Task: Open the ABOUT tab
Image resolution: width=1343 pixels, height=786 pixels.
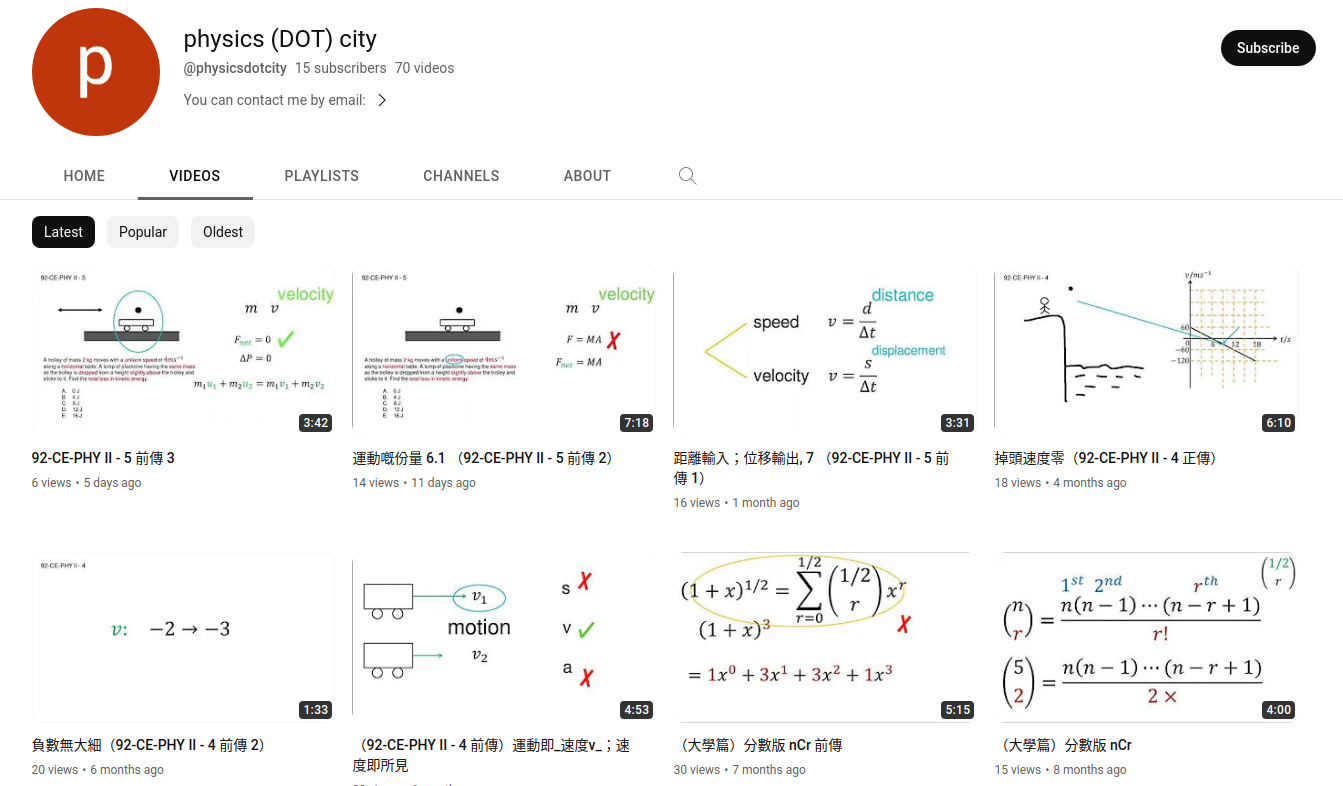Action: click(x=587, y=176)
